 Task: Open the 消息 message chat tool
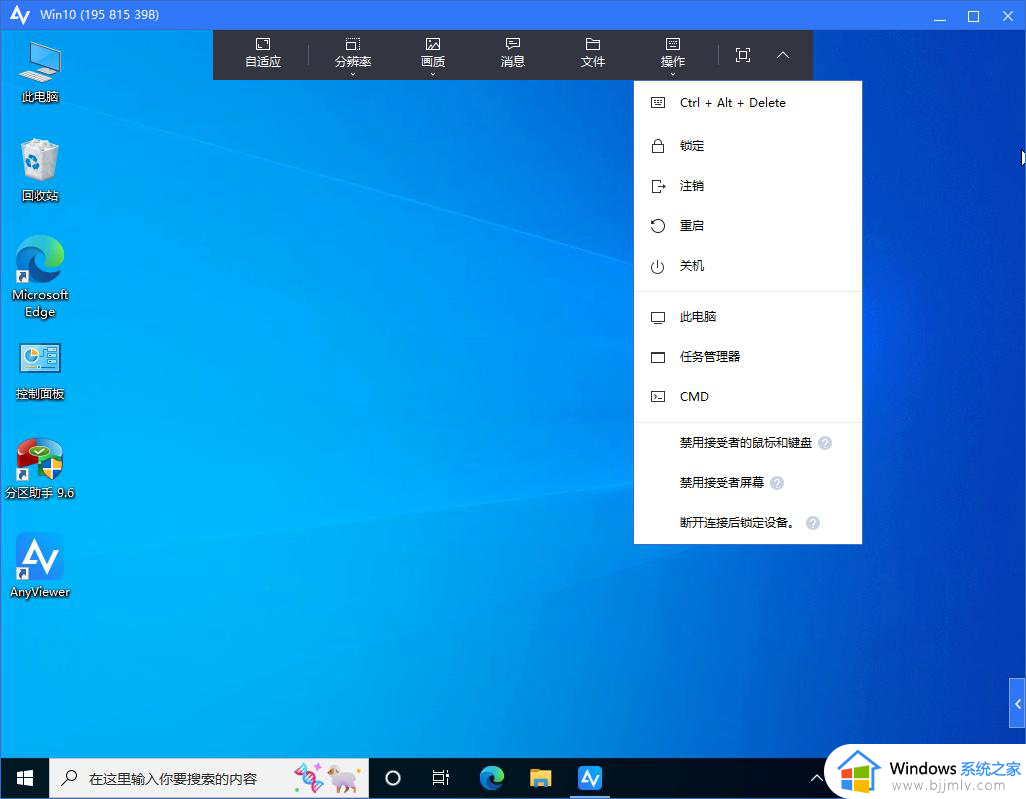512,53
